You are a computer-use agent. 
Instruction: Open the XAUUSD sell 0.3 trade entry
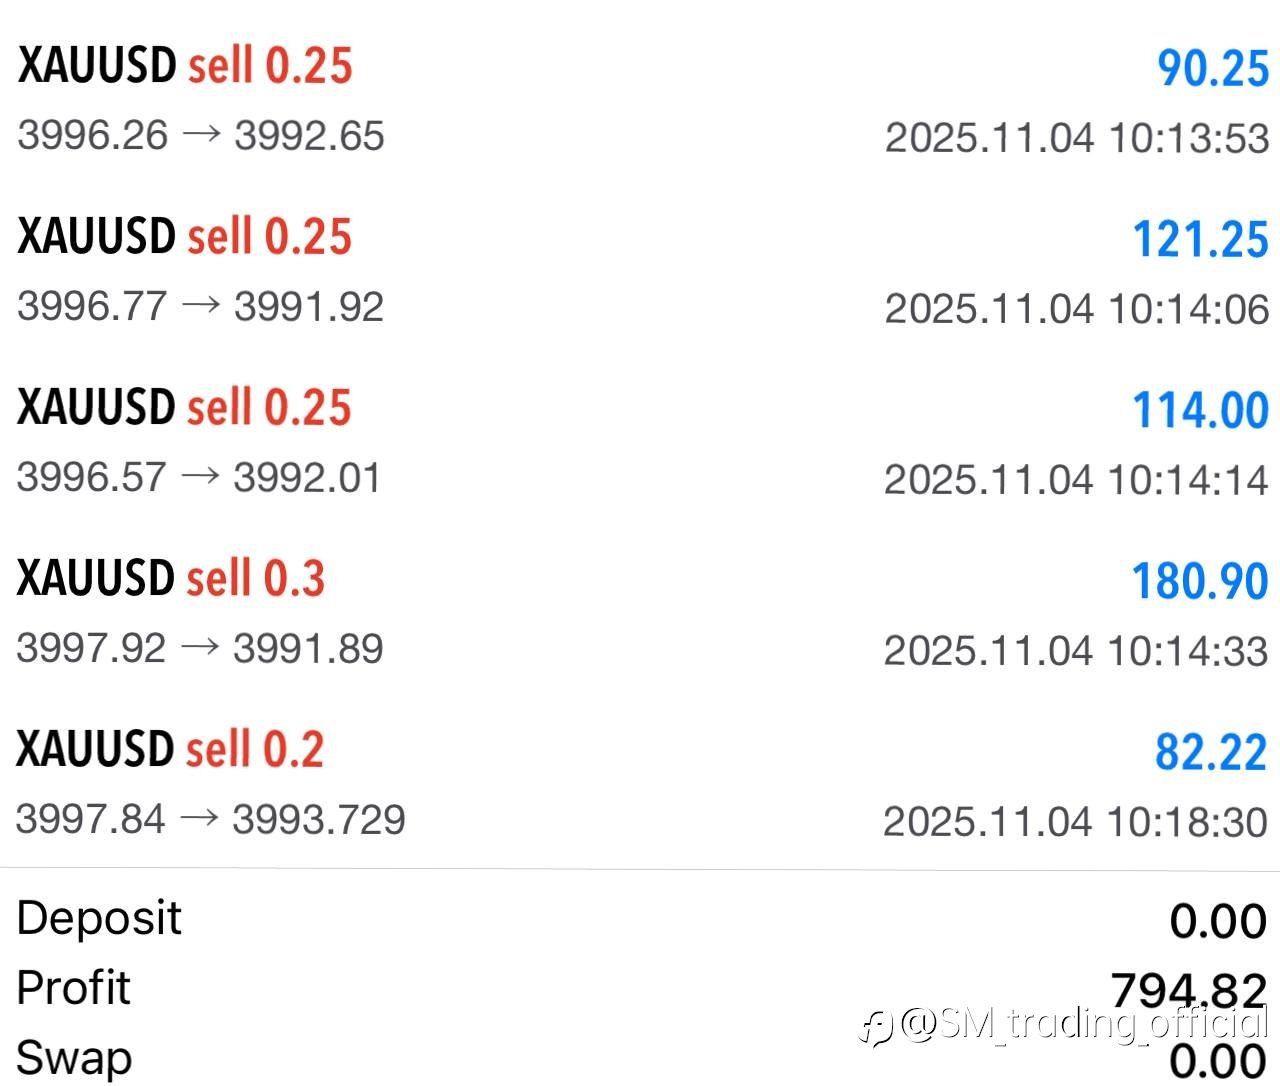[171, 579]
